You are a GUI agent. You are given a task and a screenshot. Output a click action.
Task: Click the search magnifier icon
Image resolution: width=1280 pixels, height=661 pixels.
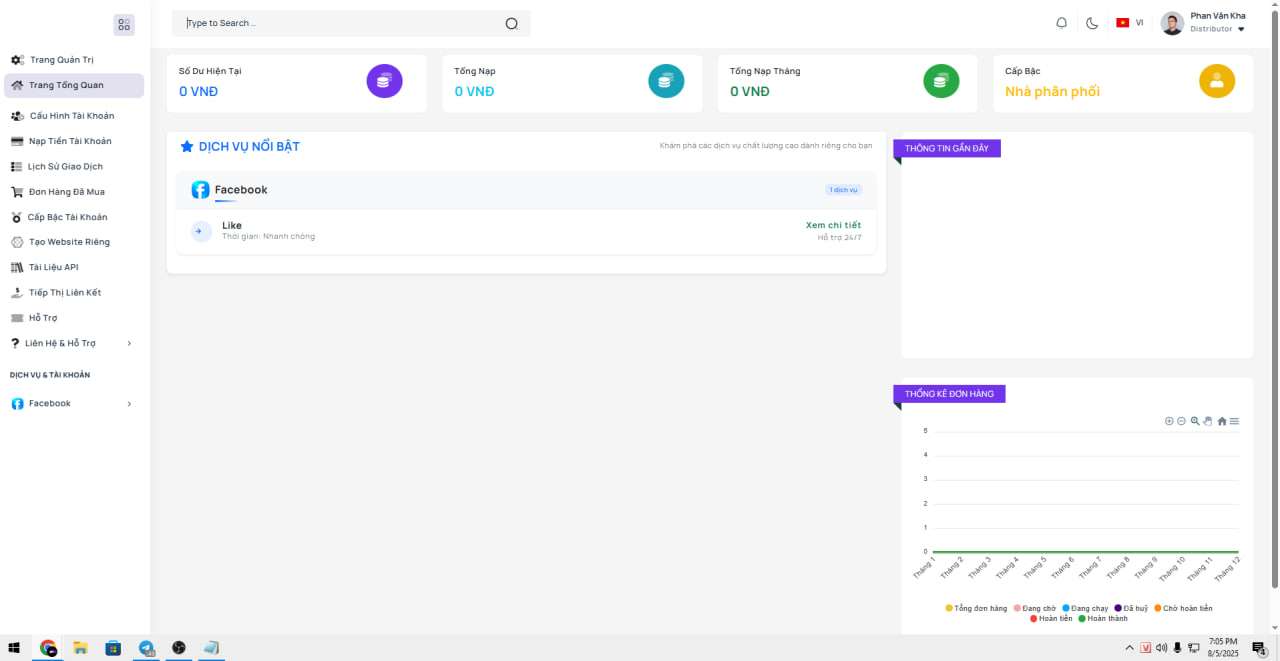coord(511,23)
